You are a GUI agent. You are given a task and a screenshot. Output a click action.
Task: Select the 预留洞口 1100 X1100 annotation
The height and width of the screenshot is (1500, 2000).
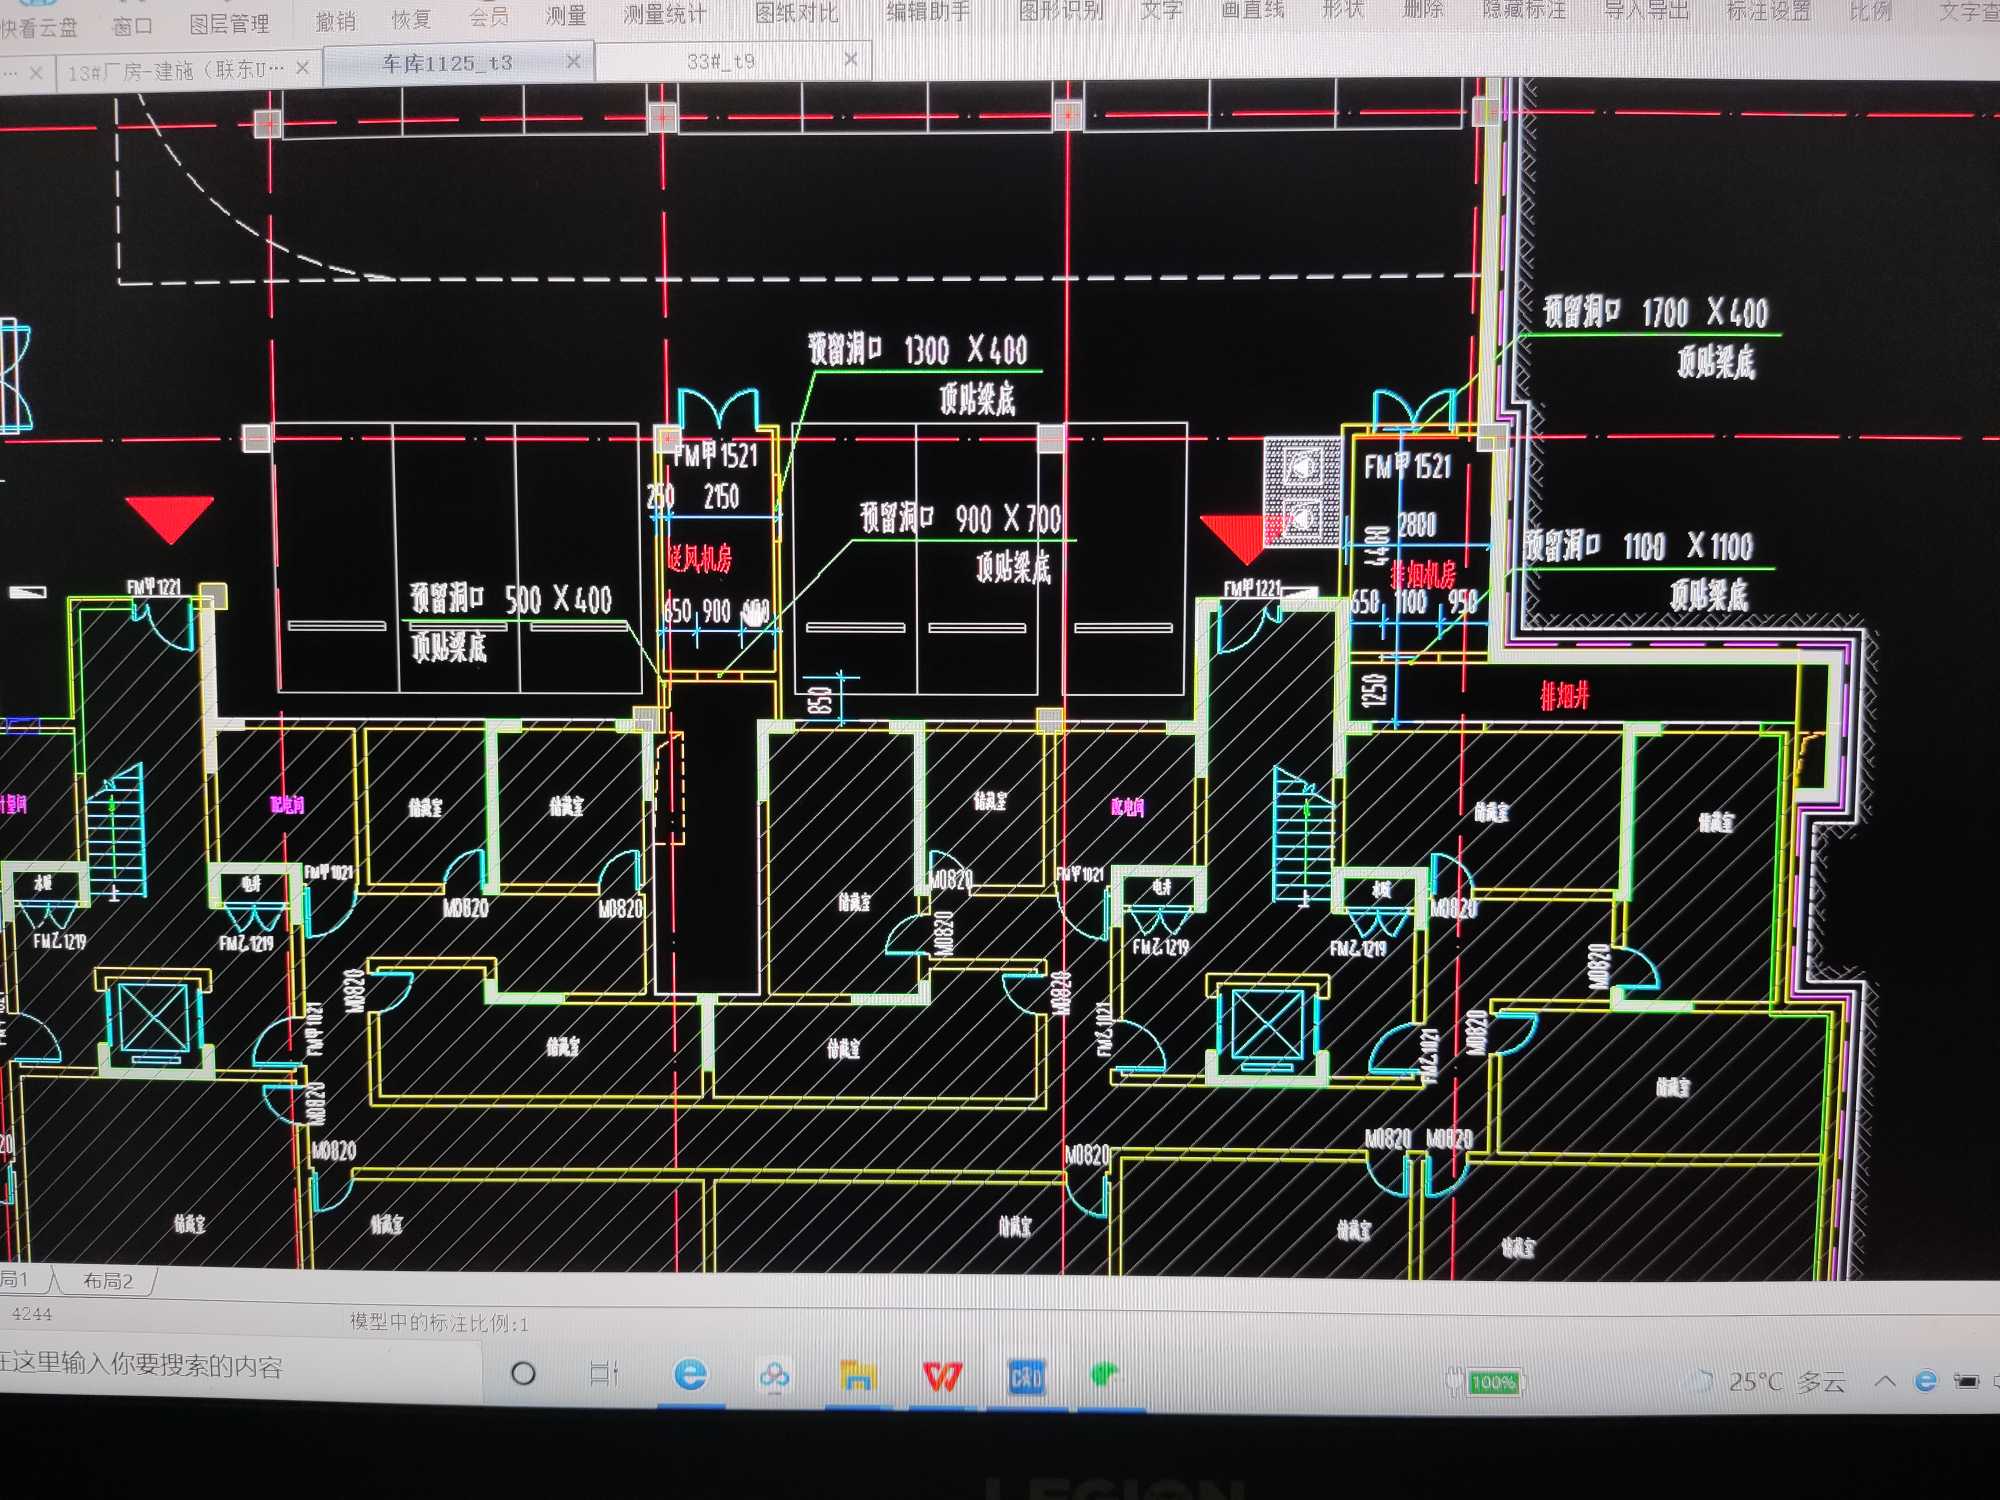[x=1639, y=546]
